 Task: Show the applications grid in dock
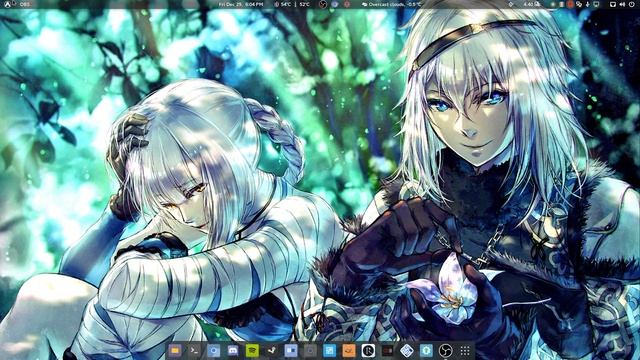(465, 351)
